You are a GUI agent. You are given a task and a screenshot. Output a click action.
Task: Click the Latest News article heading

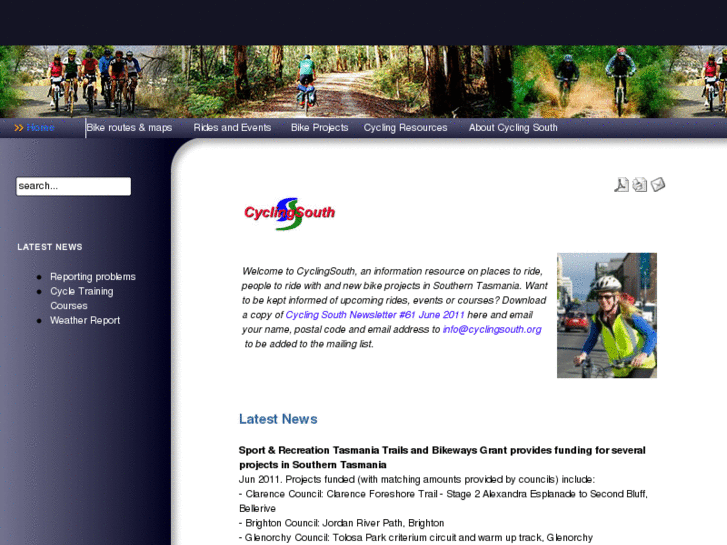pyautogui.click(x=278, y=419)
